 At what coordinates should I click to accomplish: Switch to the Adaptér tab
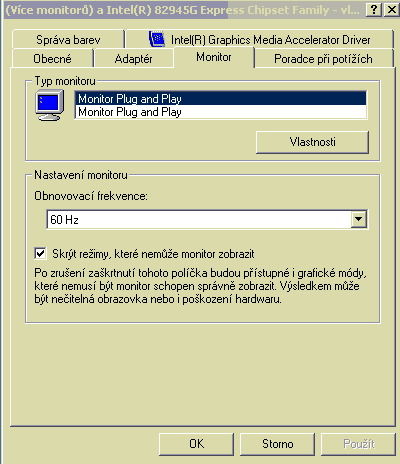click(x=133, y=59)
